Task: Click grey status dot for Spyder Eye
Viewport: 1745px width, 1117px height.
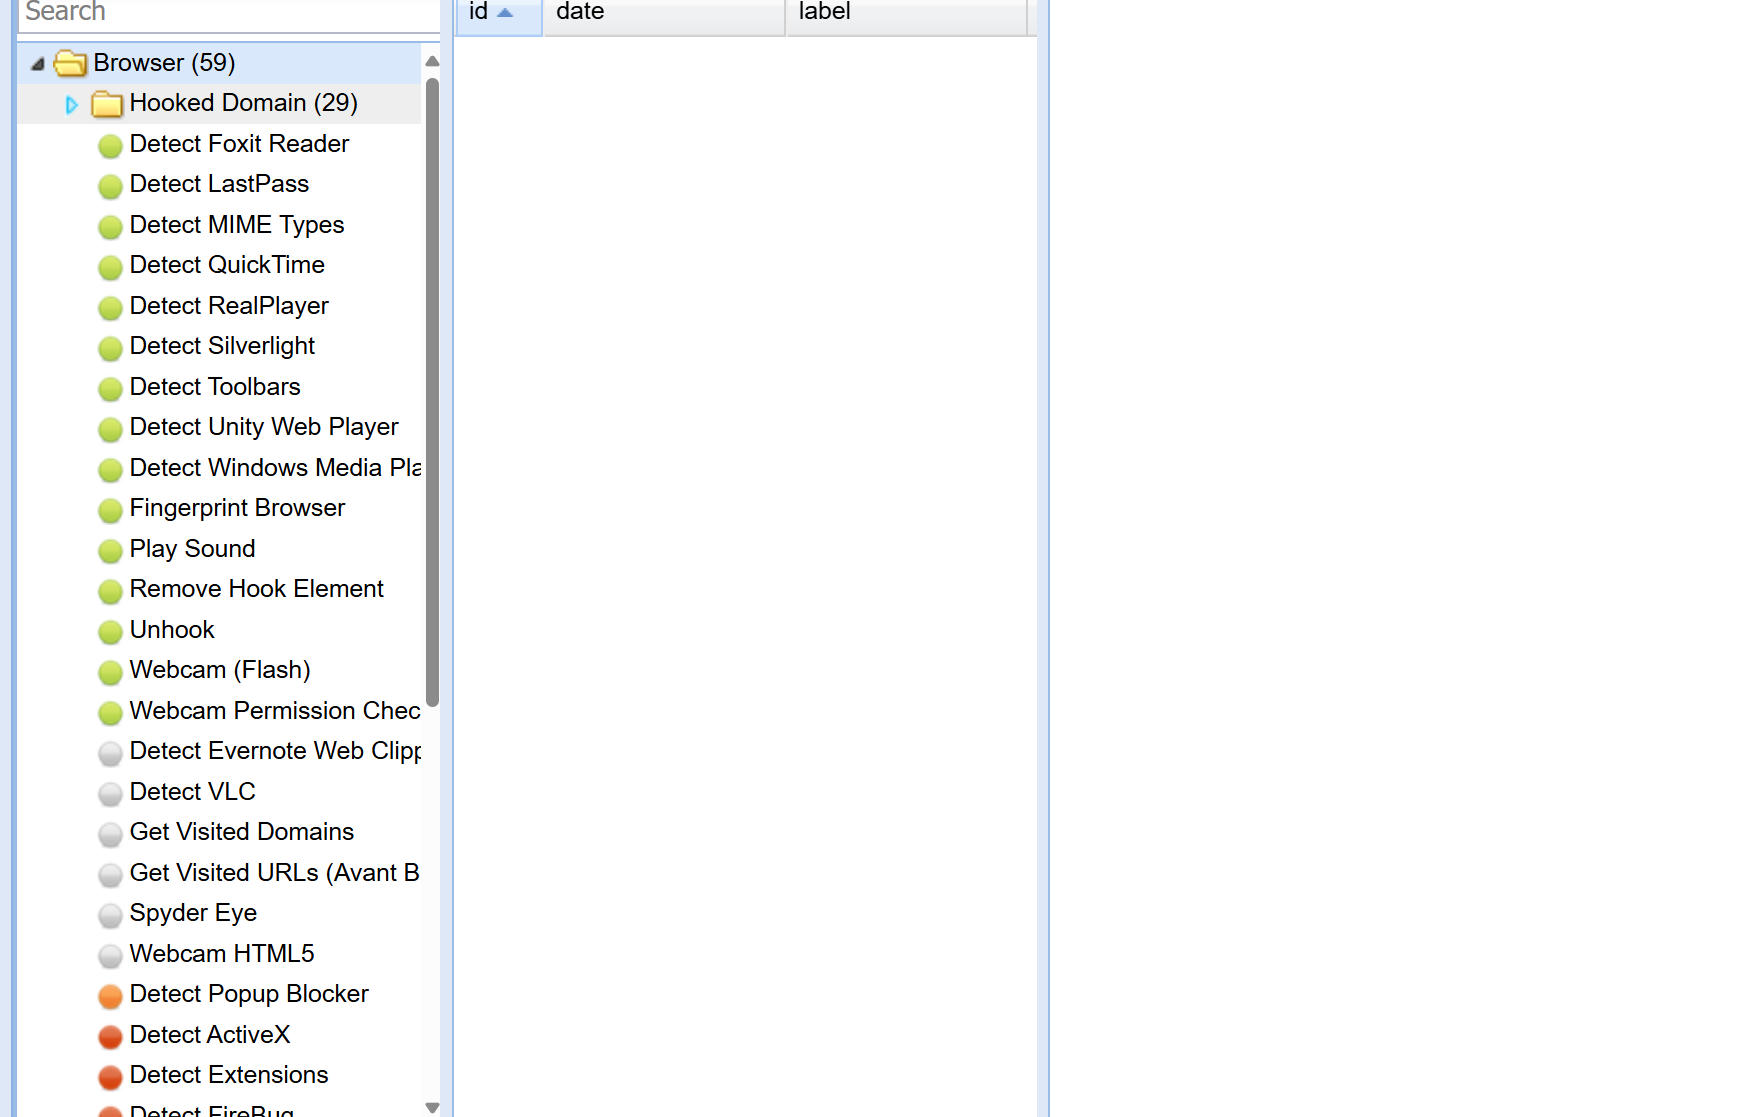Action: 111,915
